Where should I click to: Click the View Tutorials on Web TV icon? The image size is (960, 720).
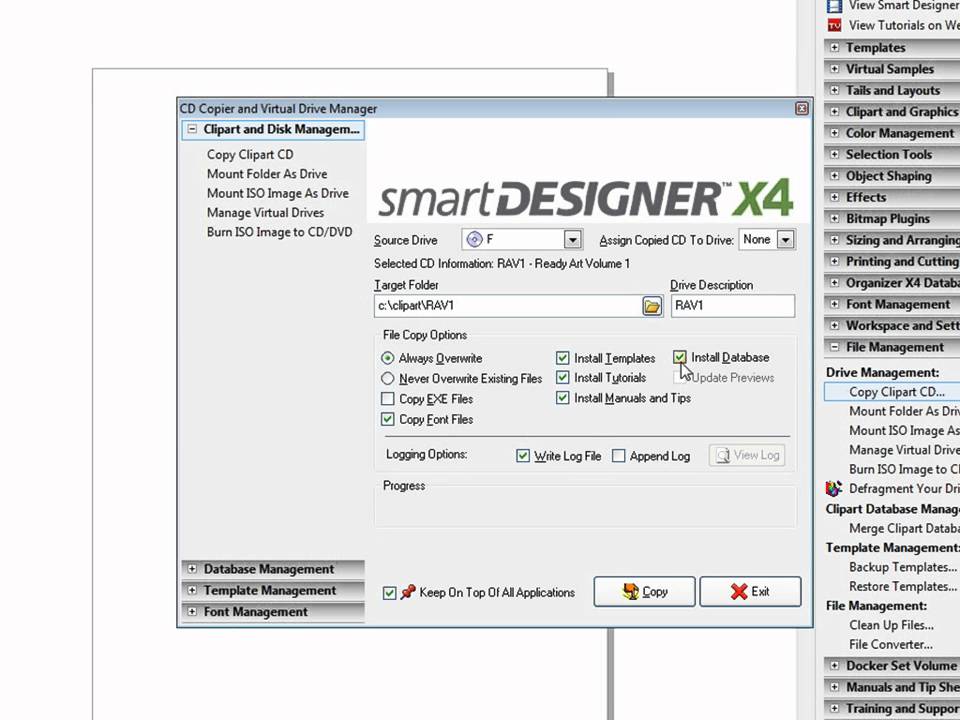[x=834, y=25]
